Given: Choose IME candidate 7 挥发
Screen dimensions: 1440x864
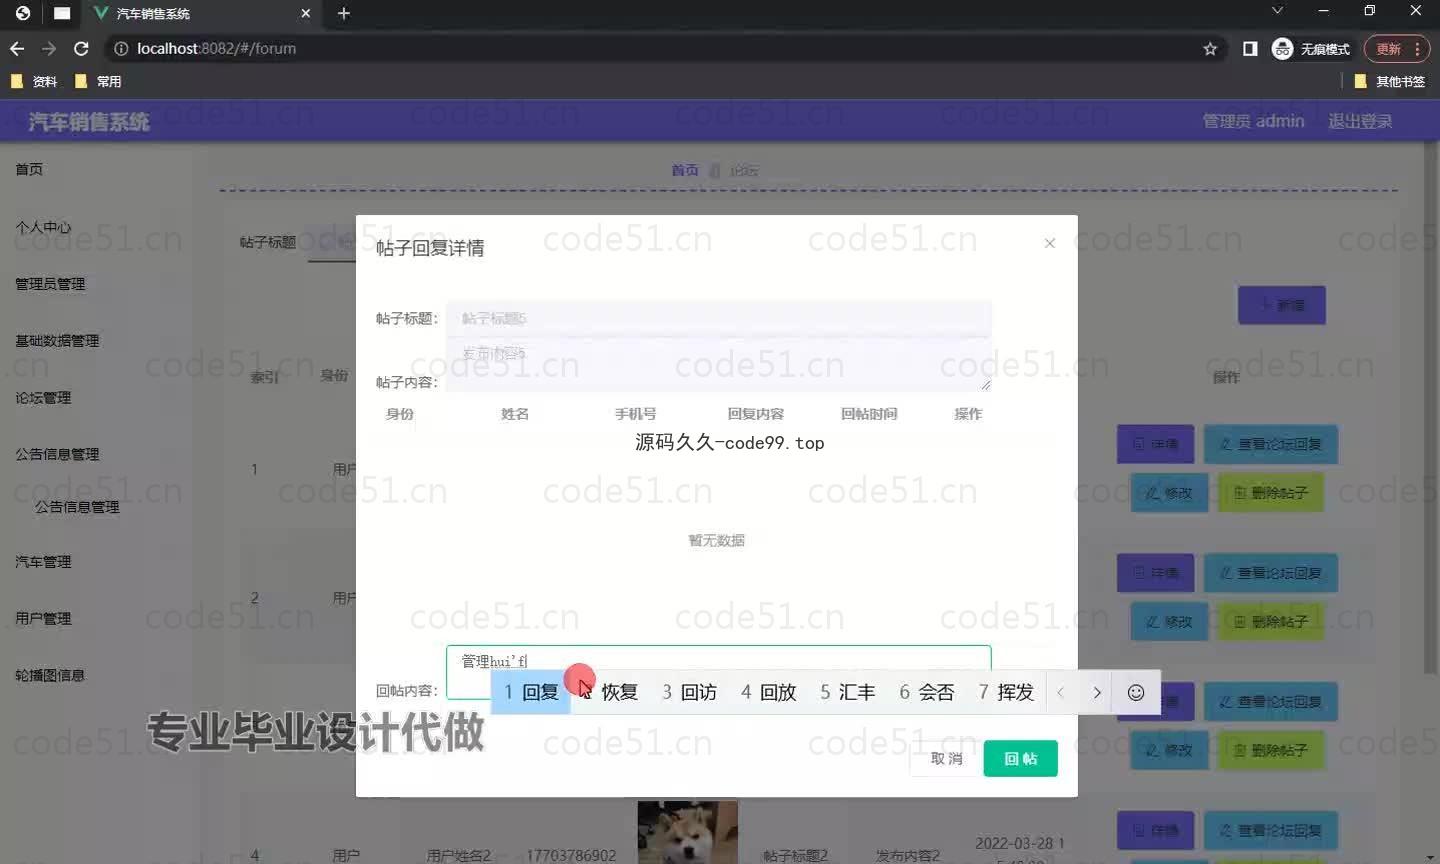Looking at the screenshot, I should pyautogui.click(x=1005, y=692).
